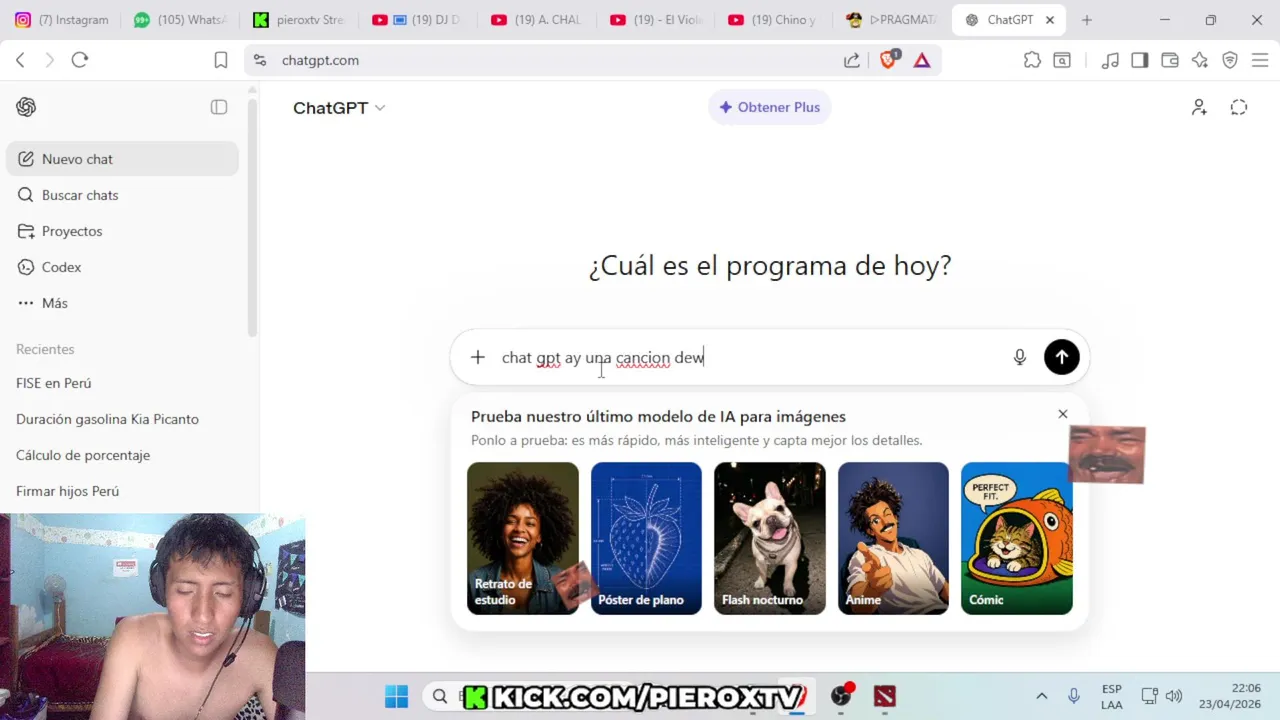
Task: Click the ChatGPT logo in sidebar
Action: 26,107
